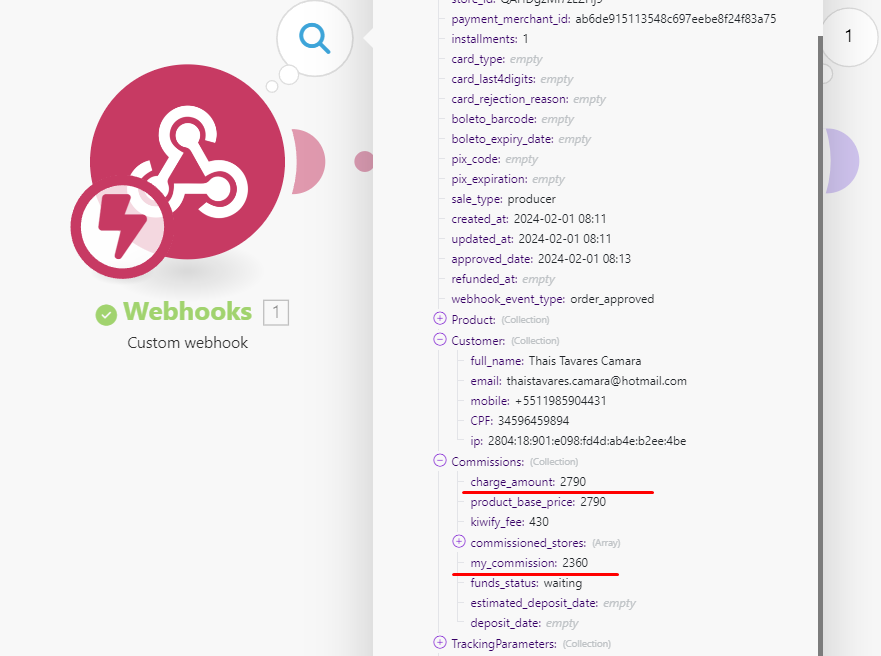Click the commissioned_stores label text

(528, 543)
